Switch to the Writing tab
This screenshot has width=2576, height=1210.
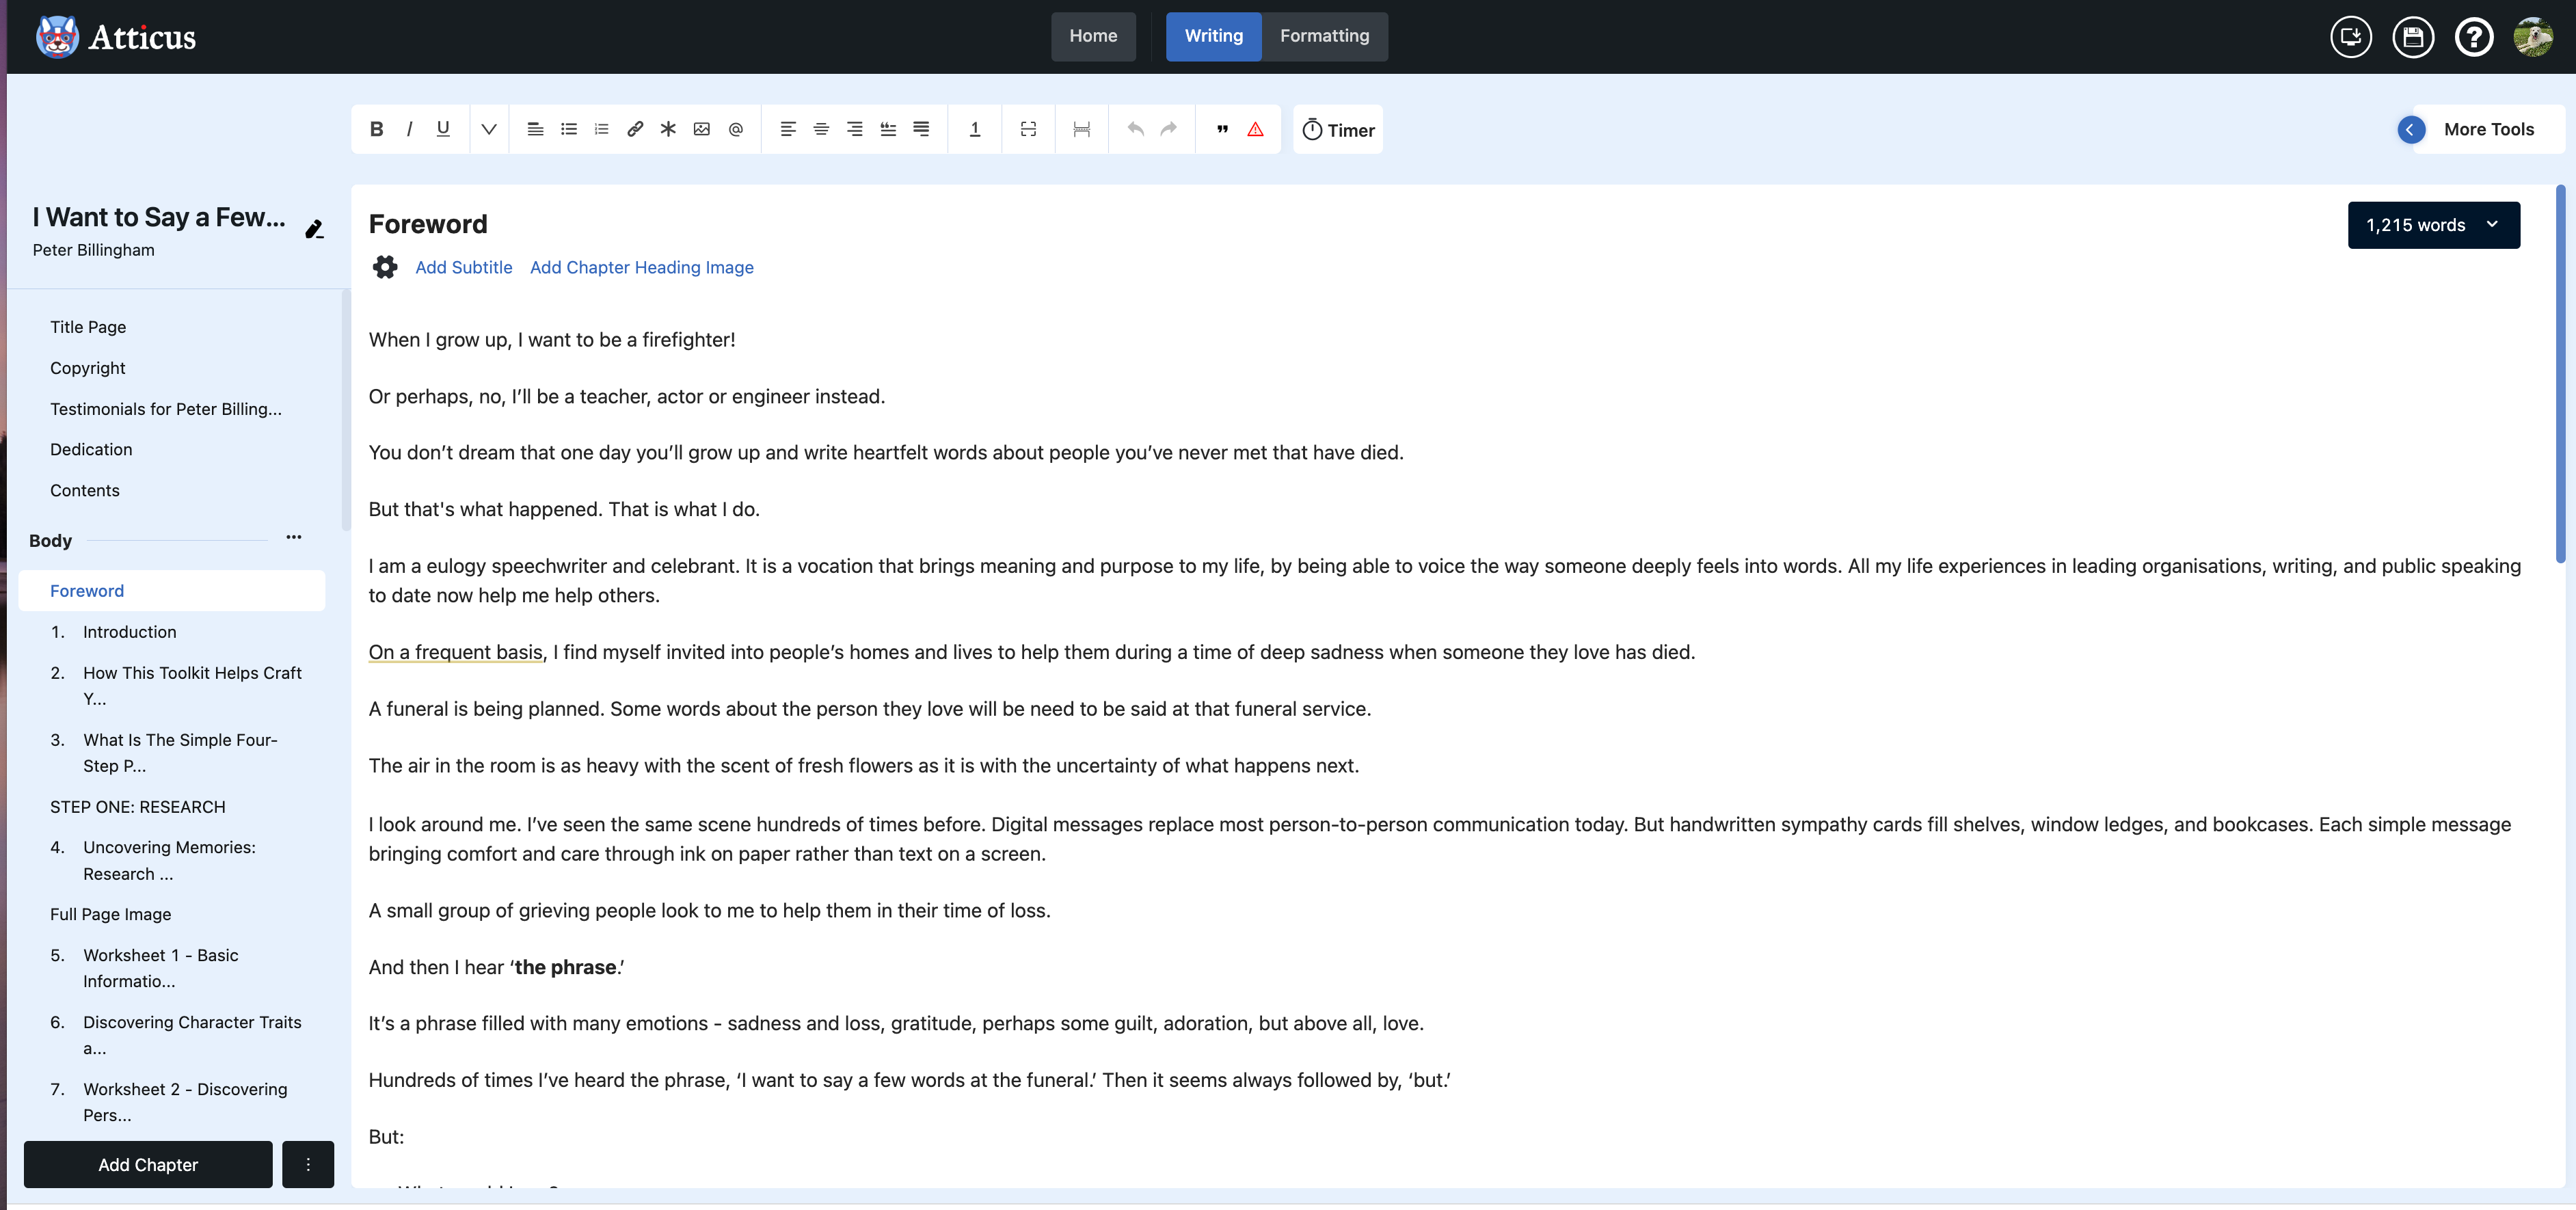[x=1214, y=36]
